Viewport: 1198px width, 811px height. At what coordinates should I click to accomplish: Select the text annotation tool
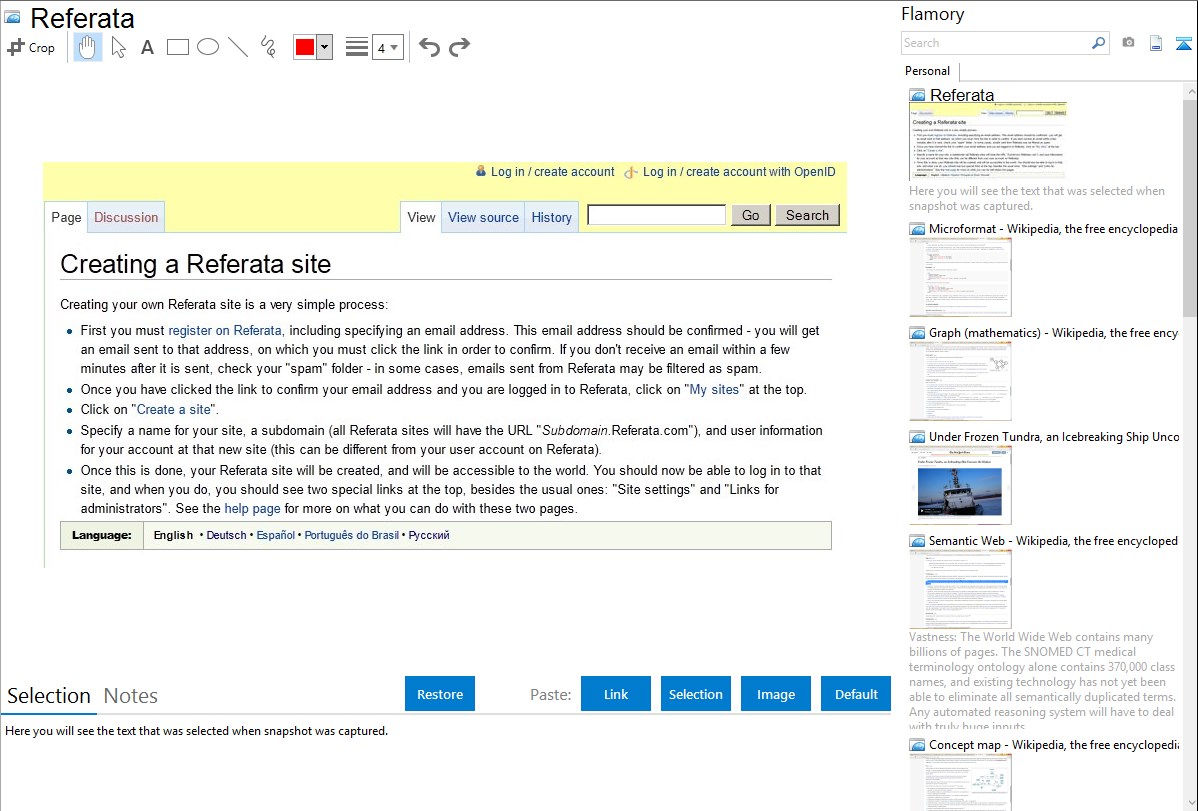(x=147, y=47)
